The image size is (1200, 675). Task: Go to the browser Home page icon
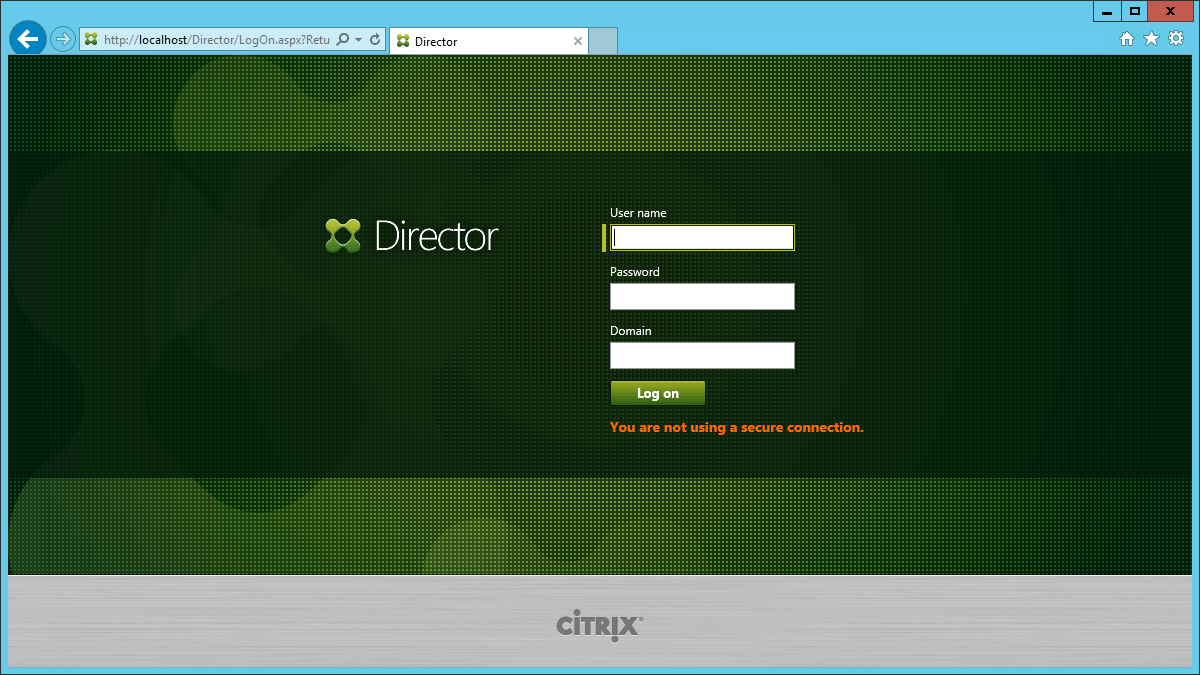[x=1127, y=39]
